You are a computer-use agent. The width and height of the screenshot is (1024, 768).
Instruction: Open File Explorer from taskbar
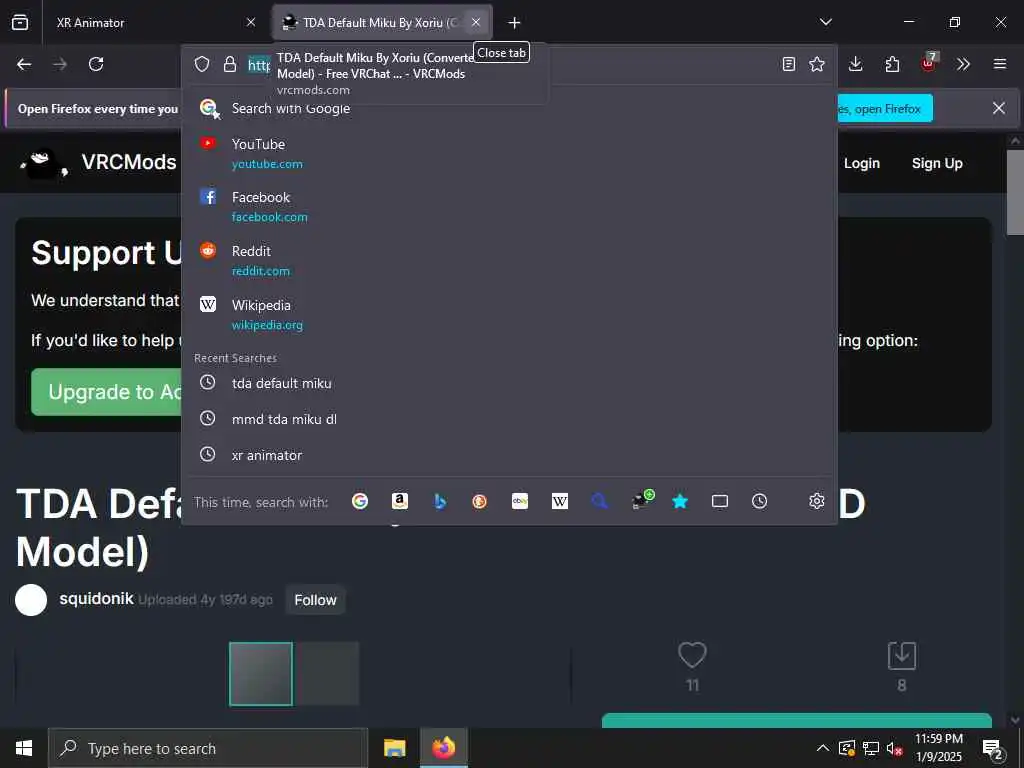[x=394, y=748]
